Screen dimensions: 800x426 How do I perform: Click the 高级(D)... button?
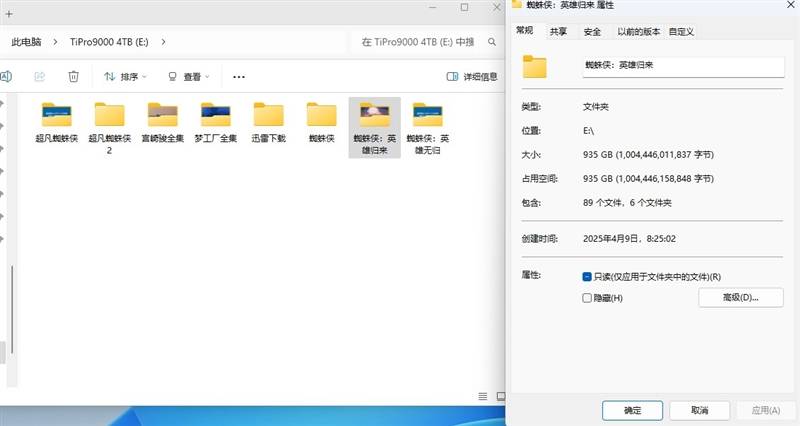click(x=740, y=298)
